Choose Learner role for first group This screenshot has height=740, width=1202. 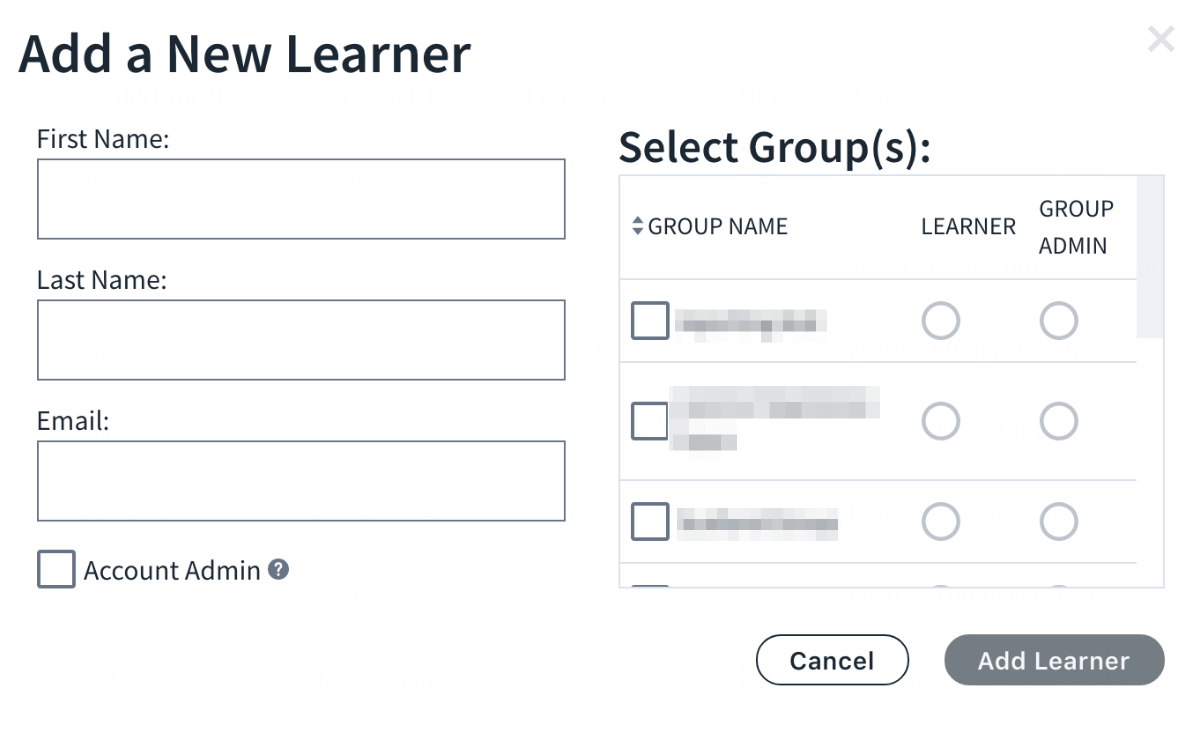940,321
